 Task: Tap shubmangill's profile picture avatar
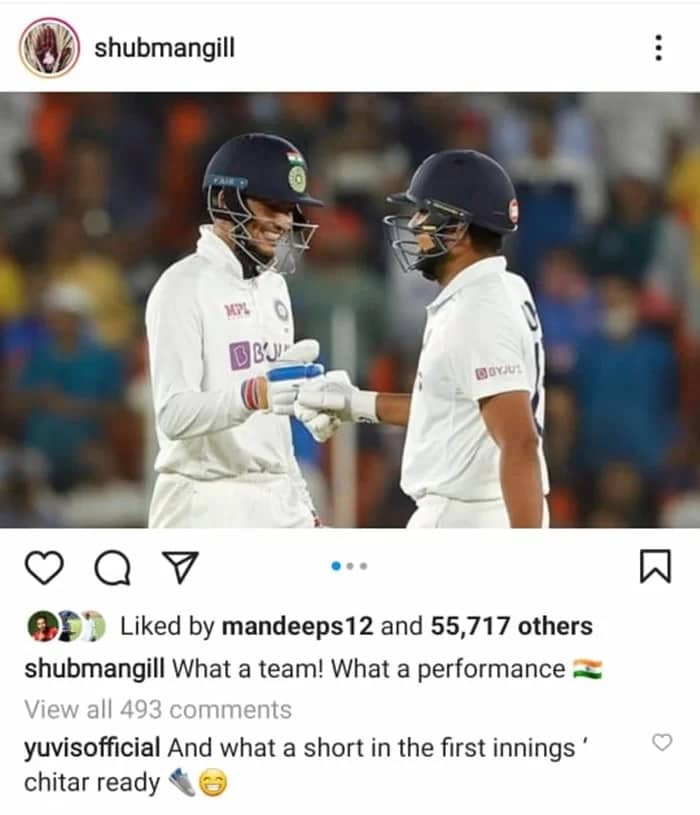pos(49,48)
